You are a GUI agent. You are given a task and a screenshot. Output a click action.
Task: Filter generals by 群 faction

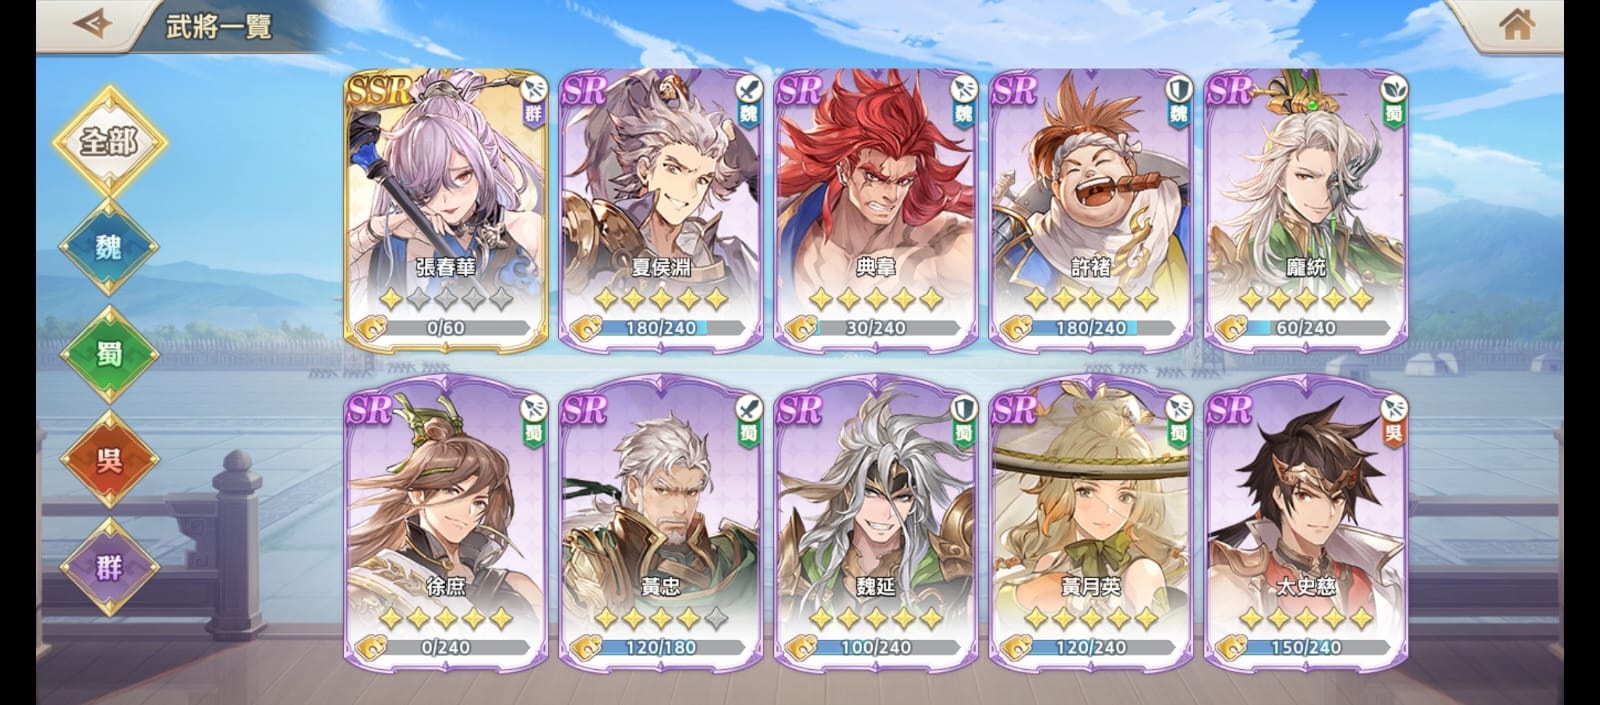[109, 567]
